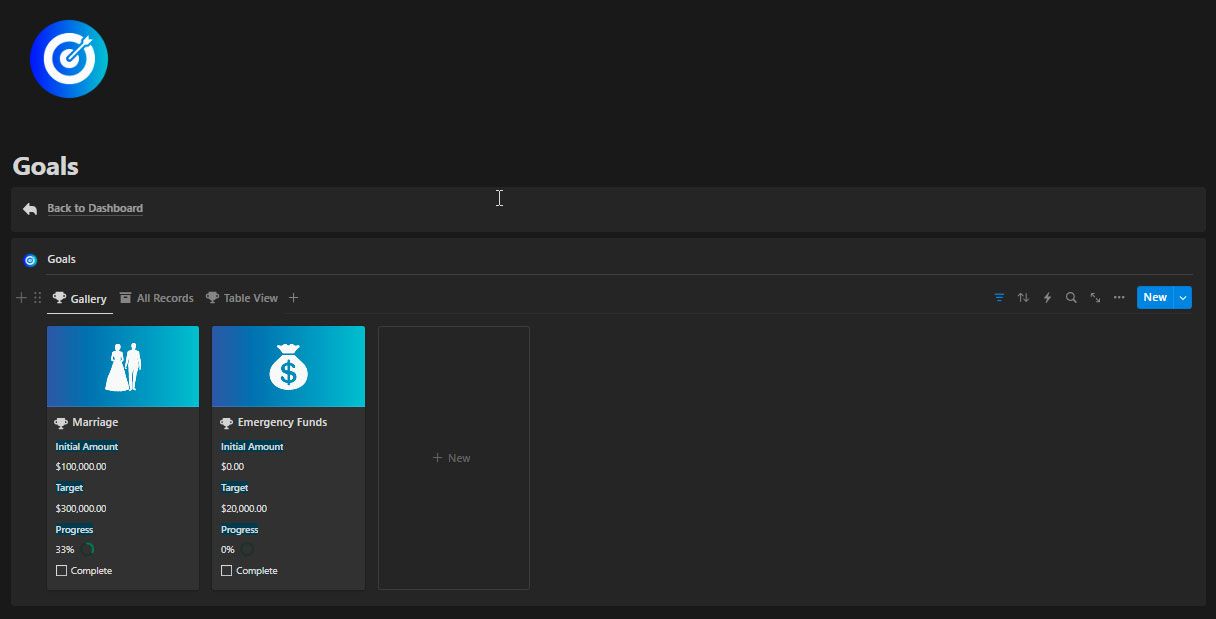
Task: Open the Marriage card cover image
Action: point(123,367)
